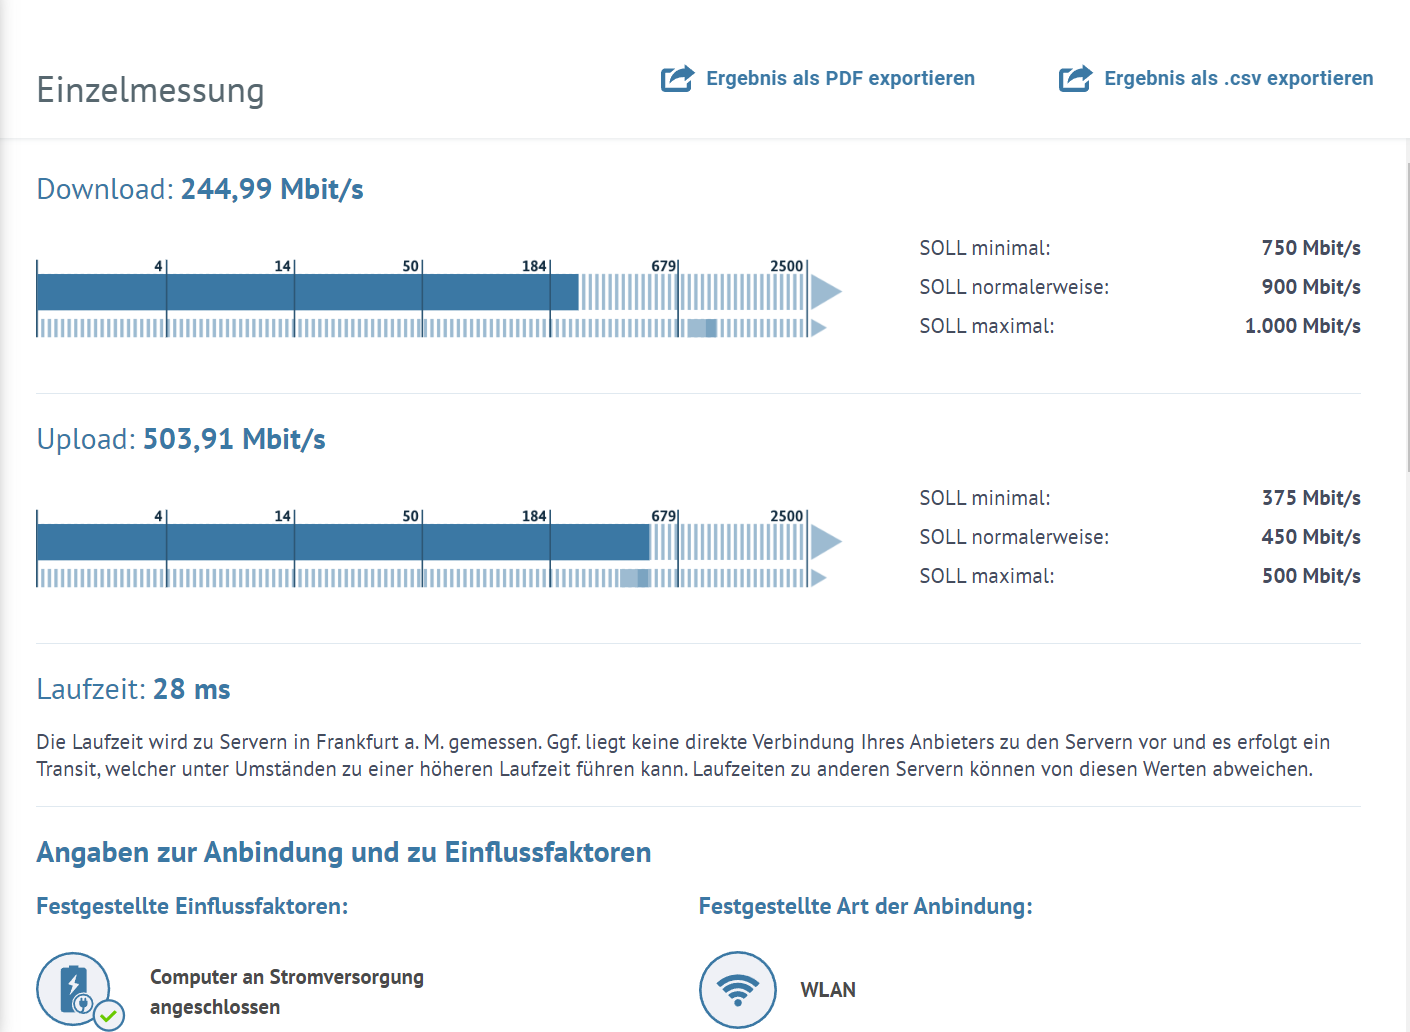Click the Download SOLL range indicator bar
The height and width of the screenshot is (1032, 1410).
click(702, 328)
